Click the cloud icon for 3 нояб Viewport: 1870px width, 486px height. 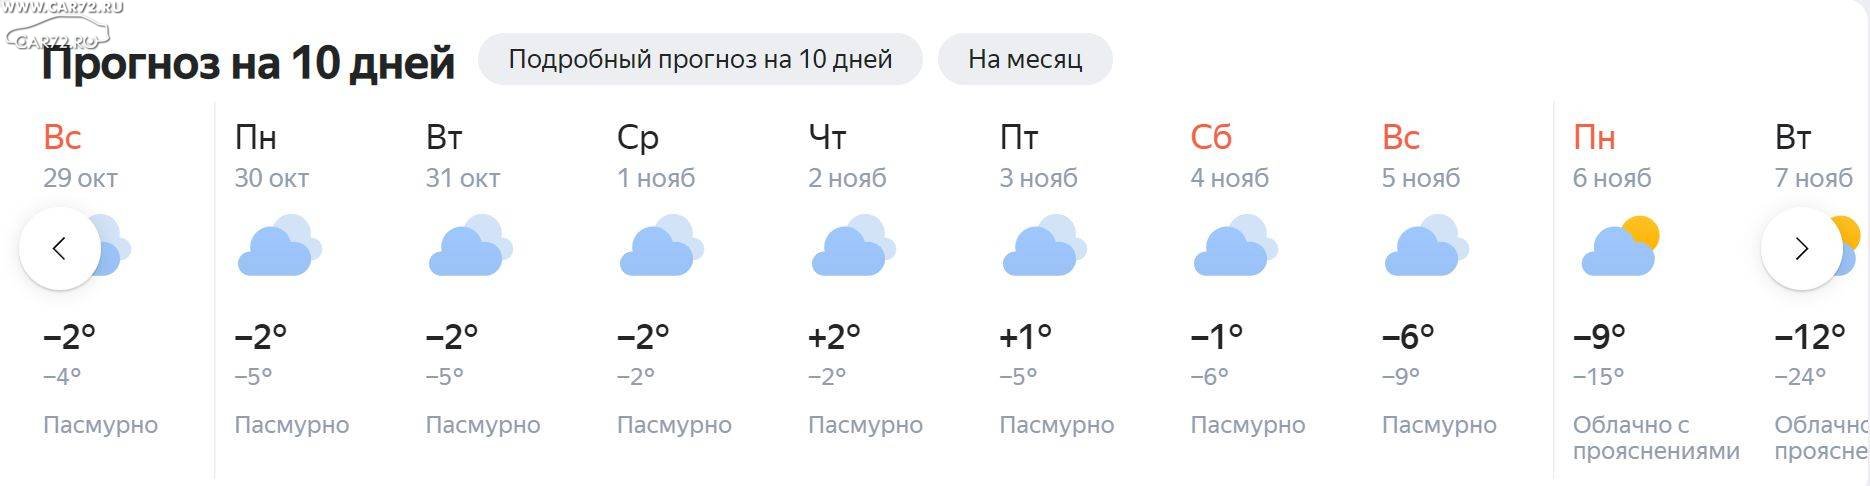tap(1044, 245)
